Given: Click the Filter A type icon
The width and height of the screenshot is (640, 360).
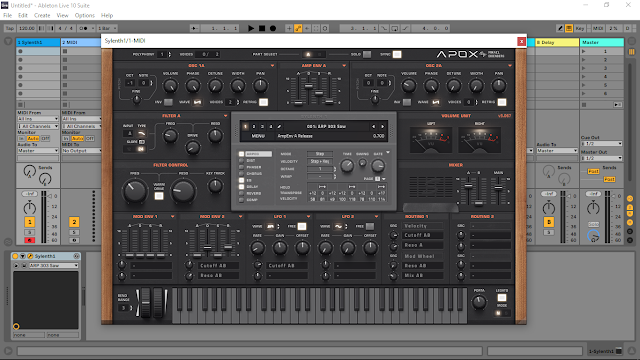Looking at the screenshot, I should tap(142, 133).
